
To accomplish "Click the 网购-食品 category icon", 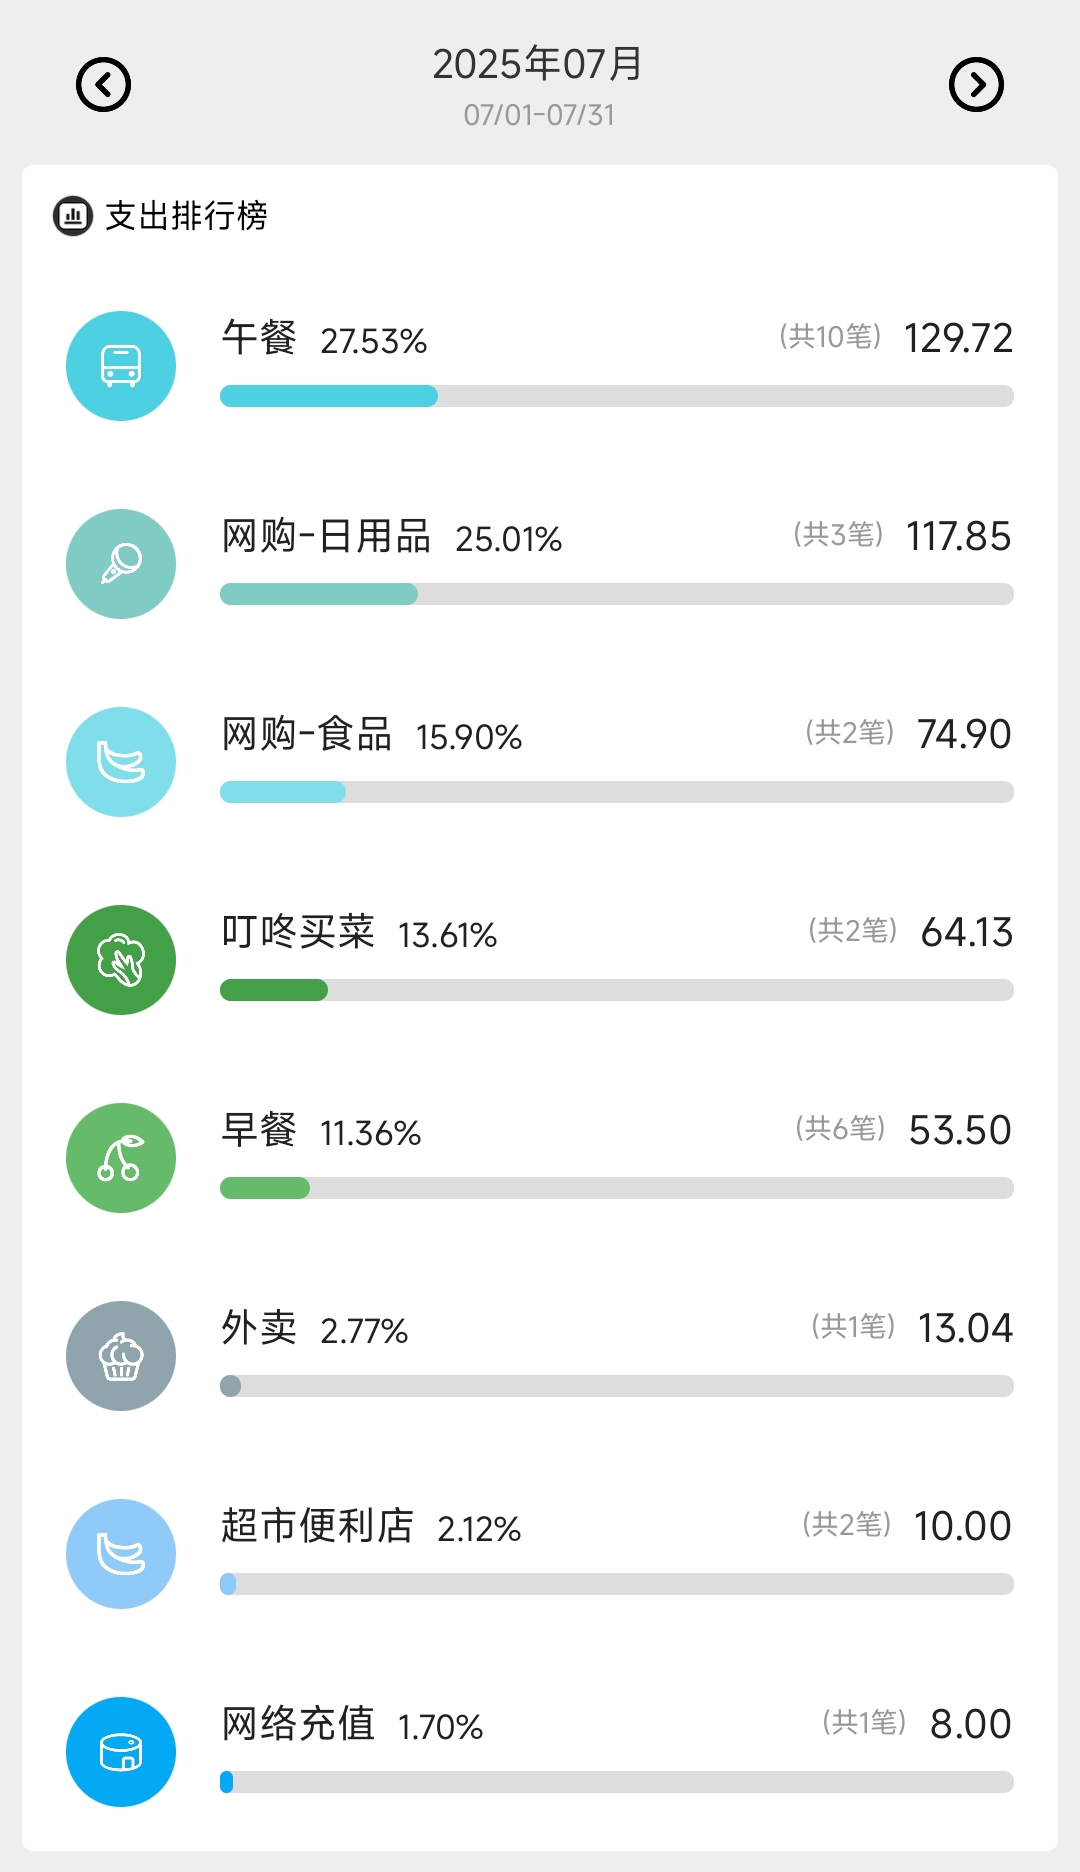I will 121,762.
